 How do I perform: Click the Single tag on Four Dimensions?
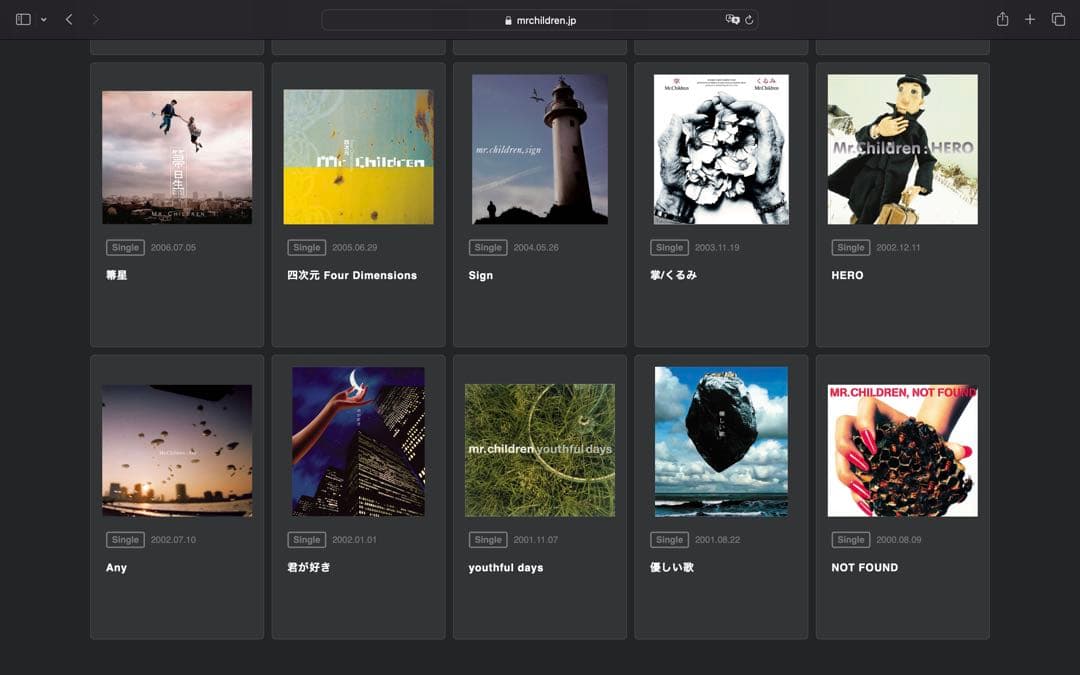click(x=307, y=247)
